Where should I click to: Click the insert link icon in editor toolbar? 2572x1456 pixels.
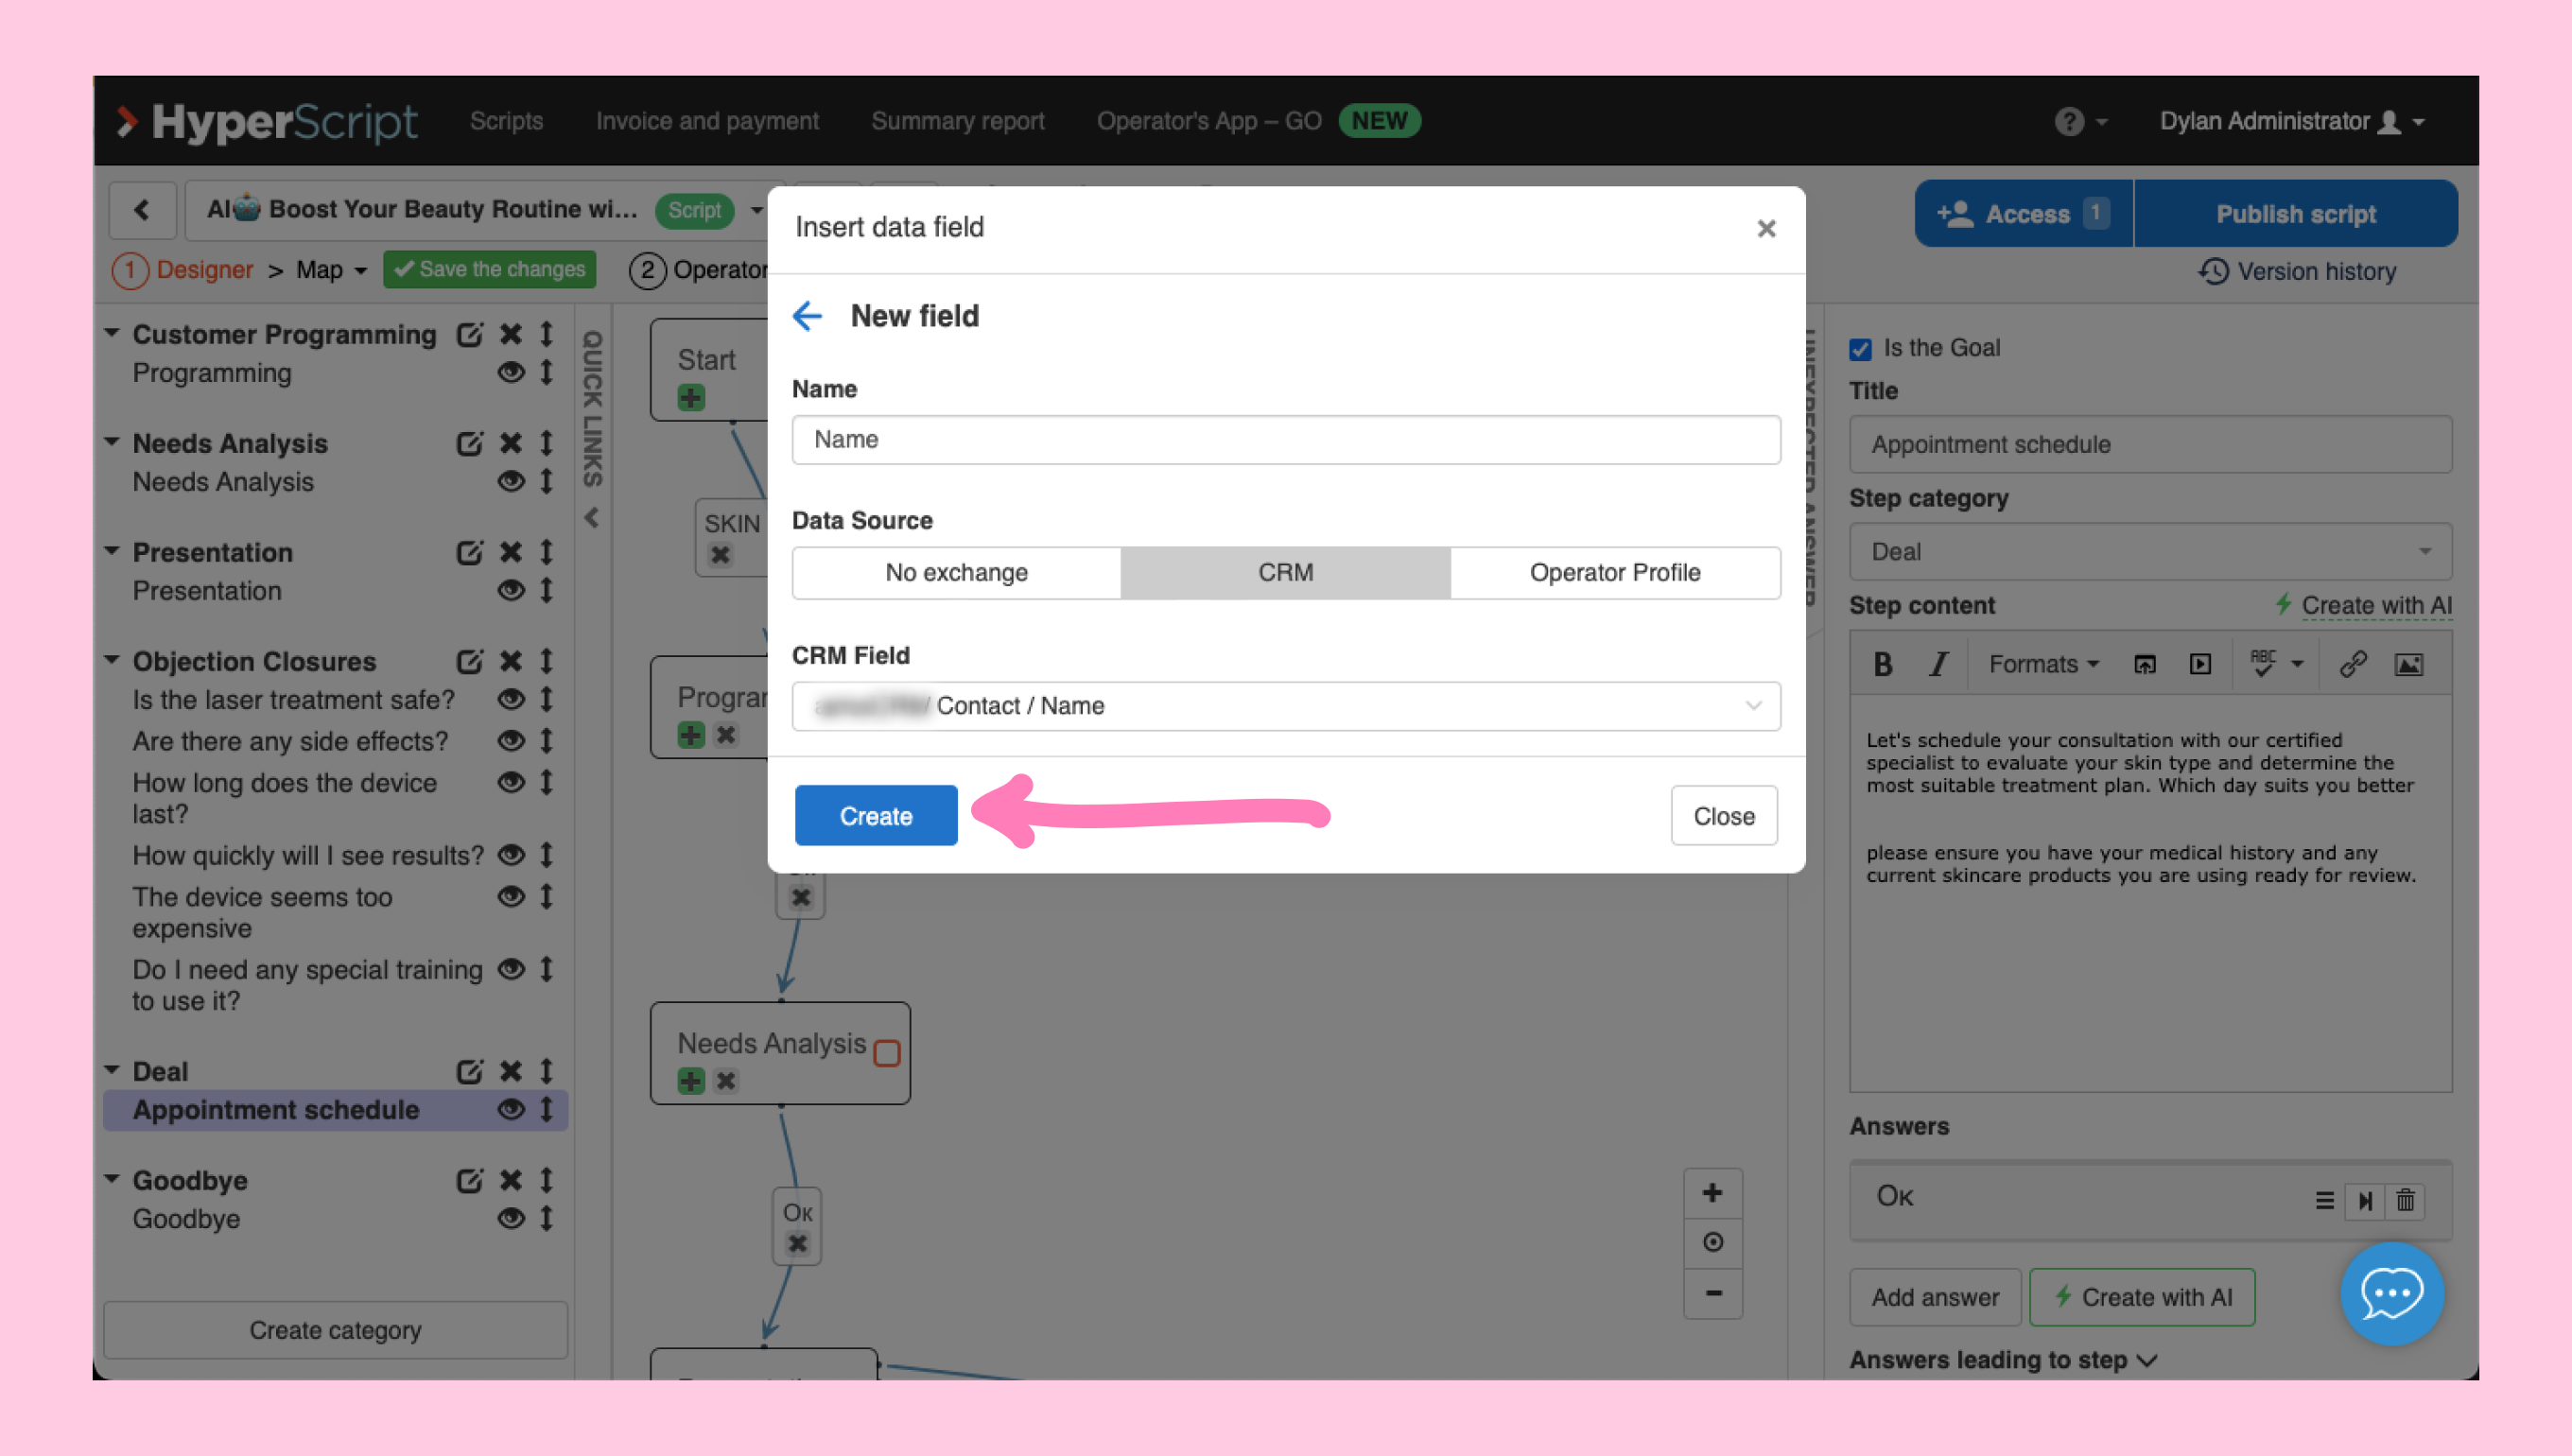point(2352,664)
